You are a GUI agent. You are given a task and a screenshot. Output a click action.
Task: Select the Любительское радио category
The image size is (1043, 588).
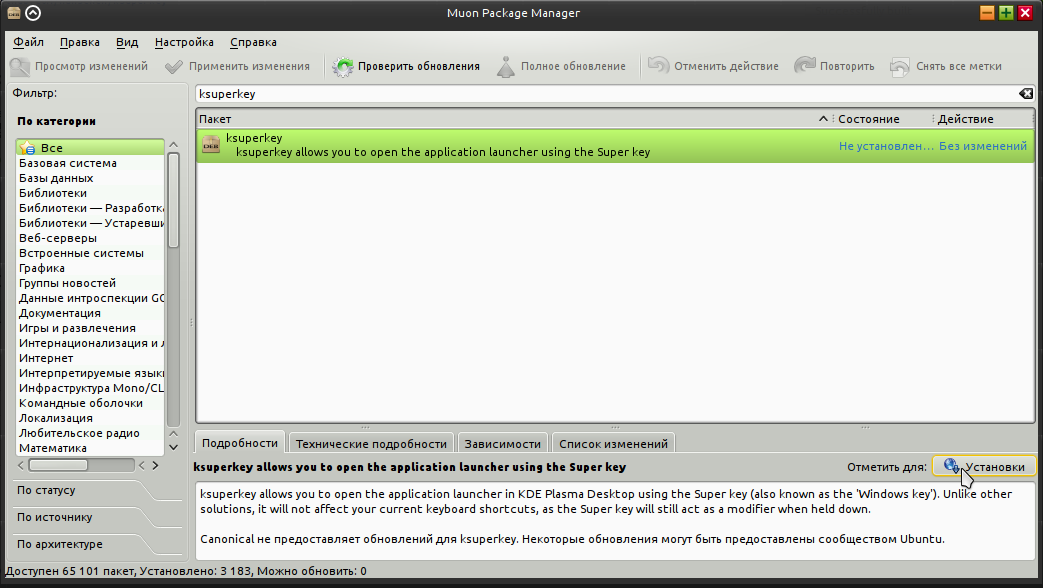pyautogui.click(x=90, y=433)
